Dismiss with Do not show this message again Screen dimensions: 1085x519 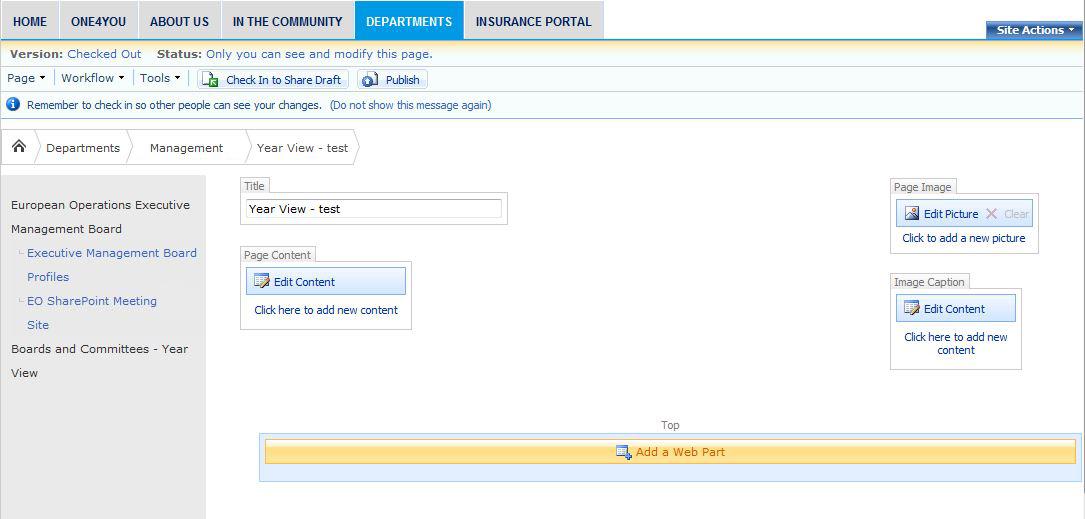coord(410,105)
